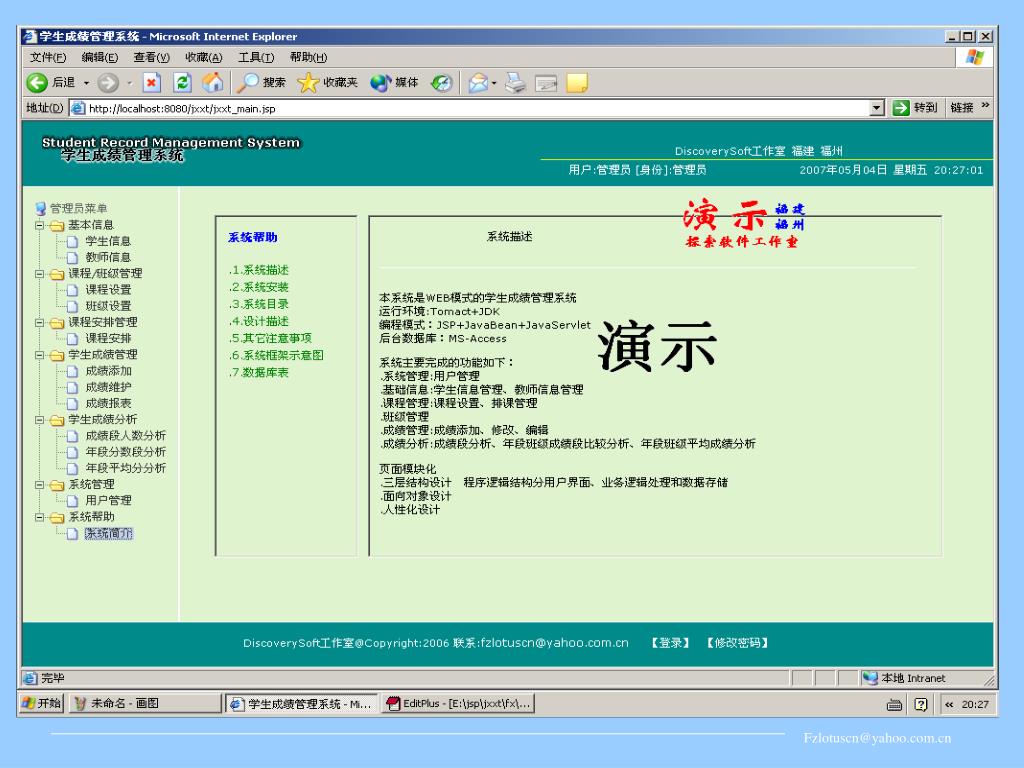Open the Back button history dropdown arrow

(86, 83)
